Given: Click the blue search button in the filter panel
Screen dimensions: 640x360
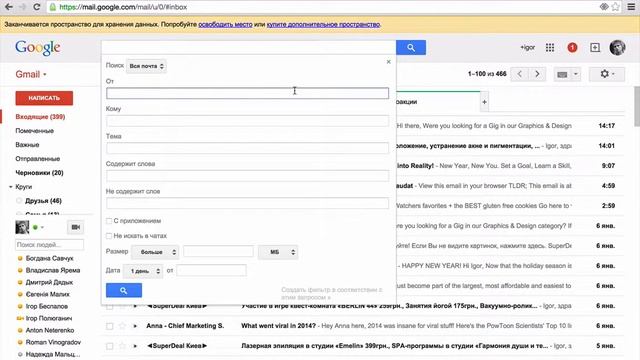Looking at the screenshot, I should click(x=124, y=290).
